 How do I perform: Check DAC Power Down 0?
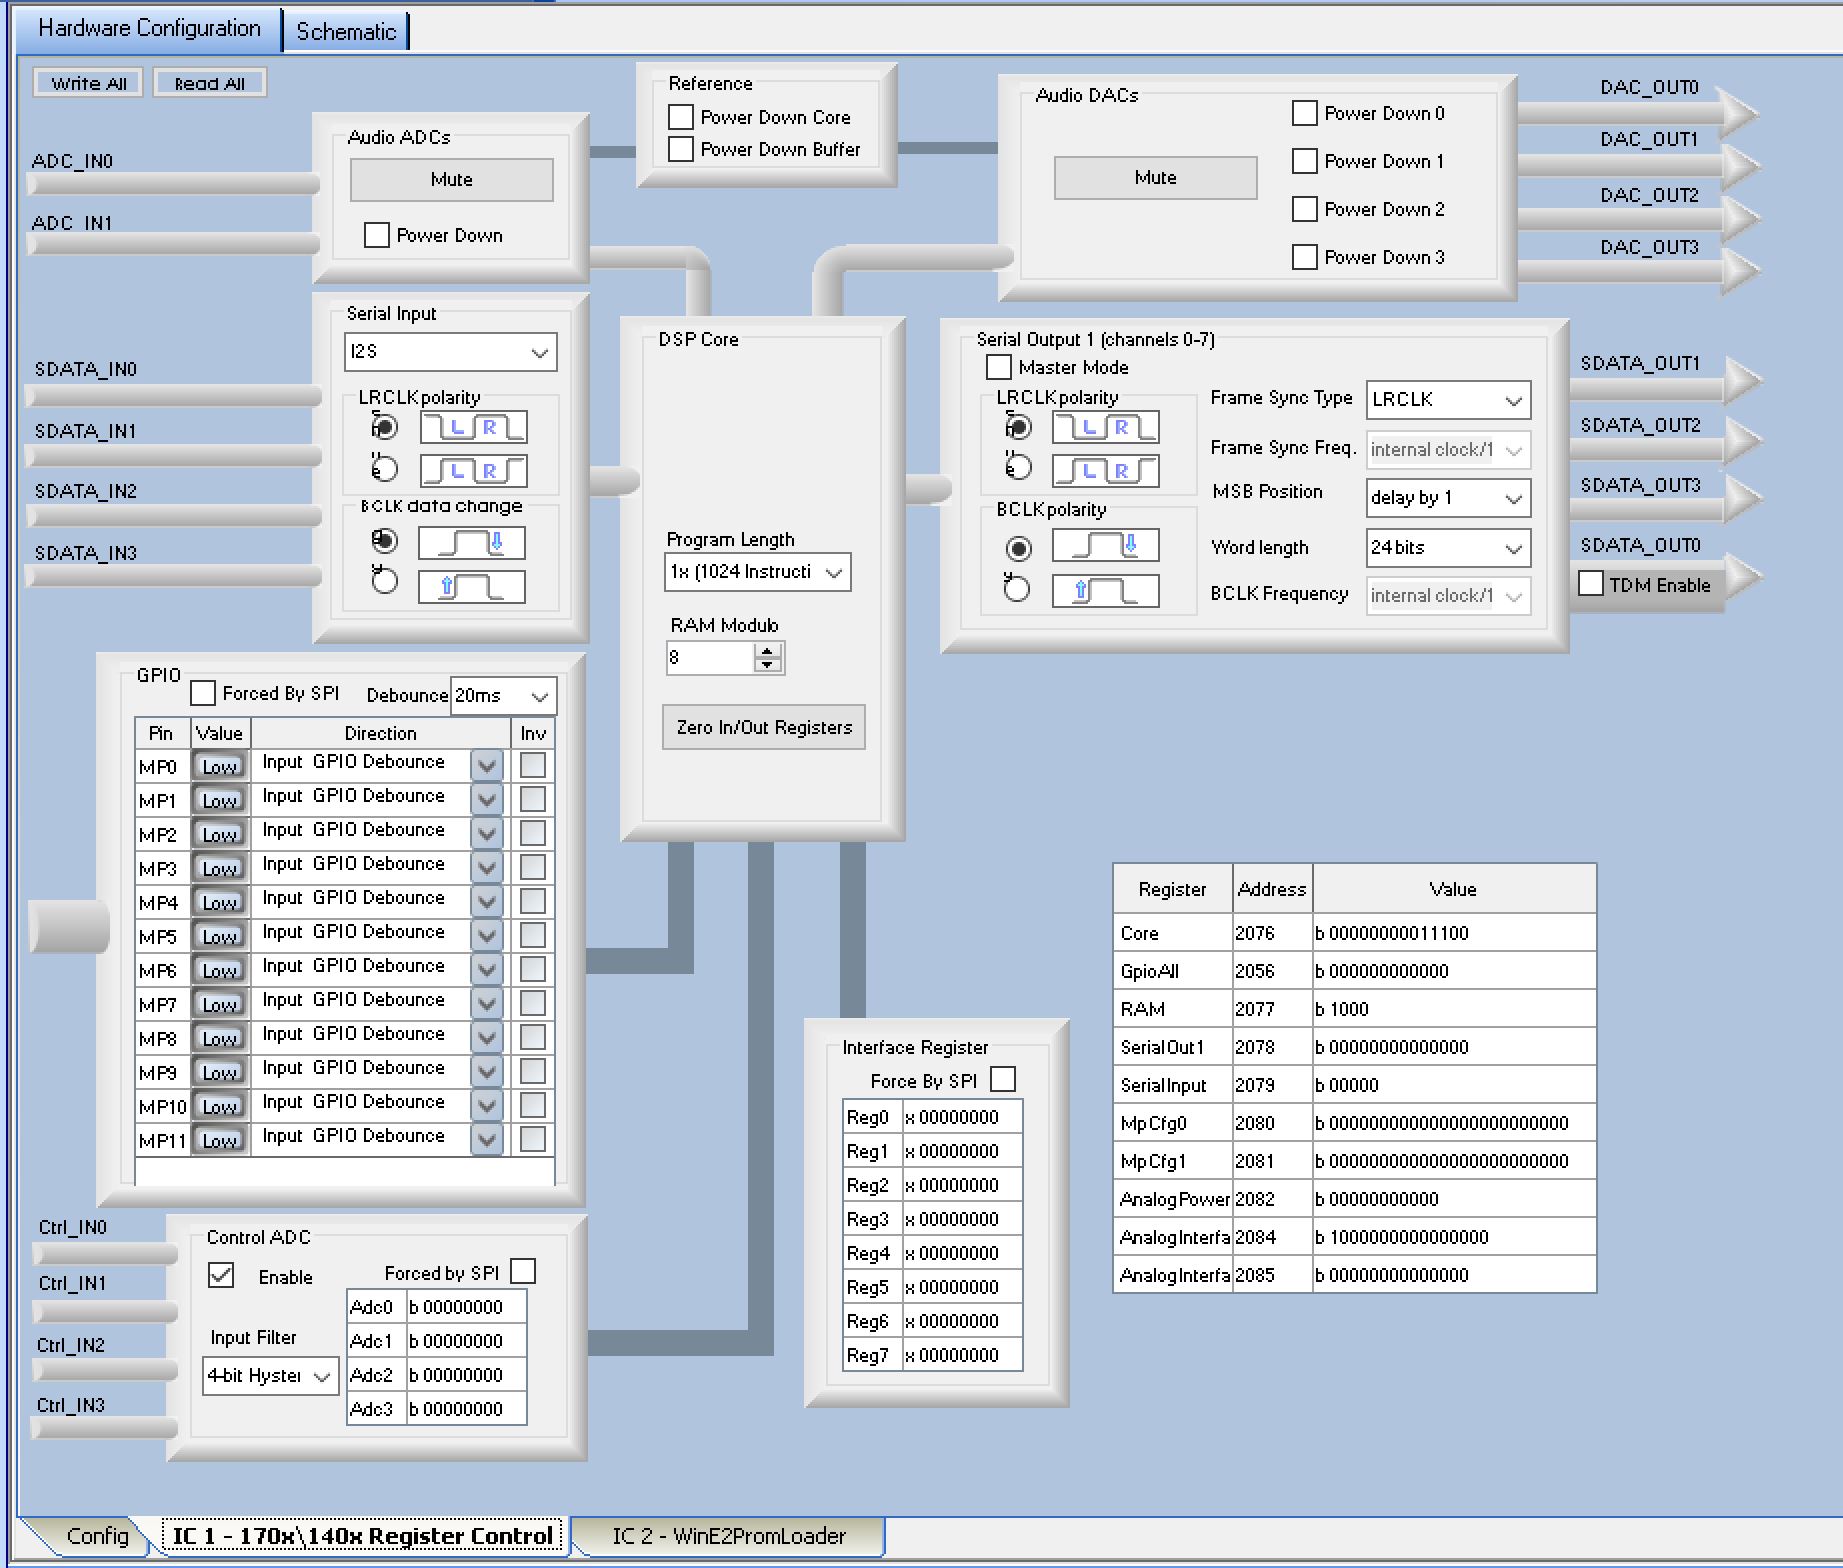pos(1305,113)
